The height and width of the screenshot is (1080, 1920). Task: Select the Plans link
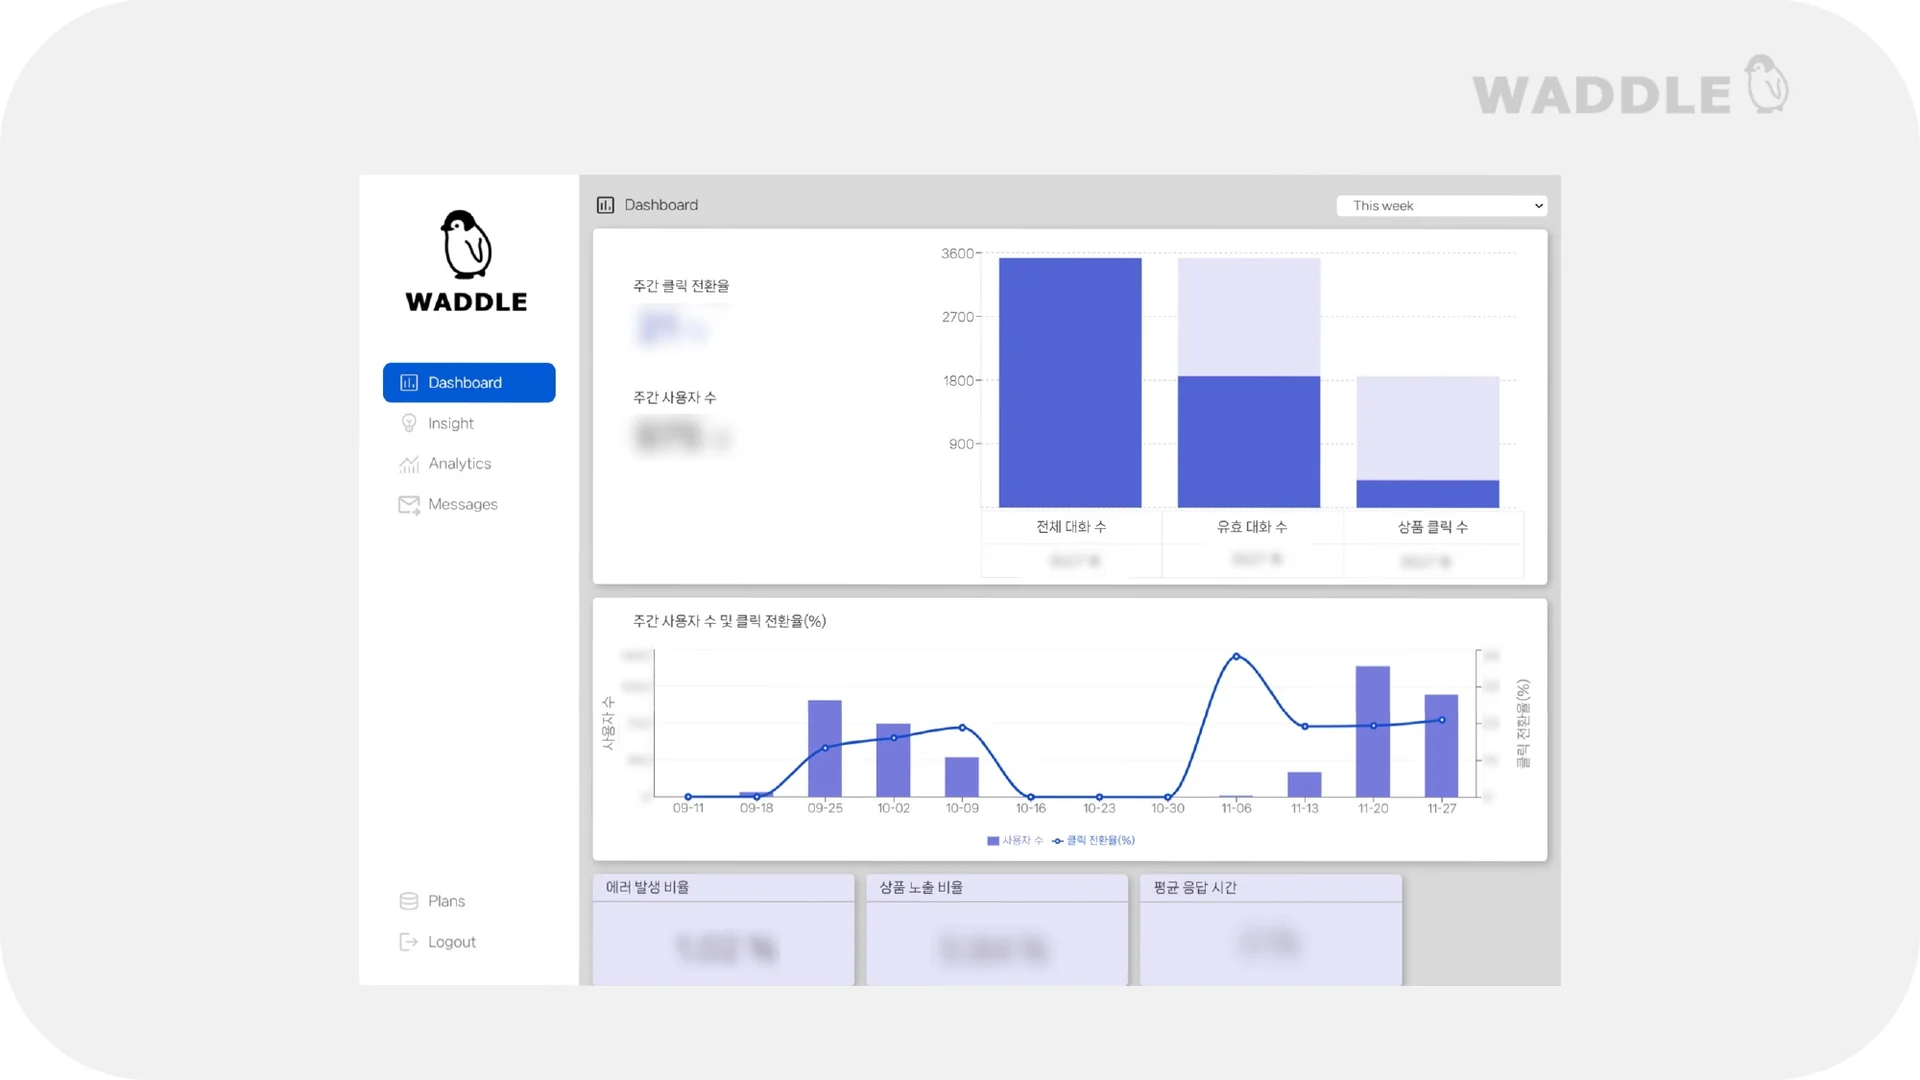[446, 901]
